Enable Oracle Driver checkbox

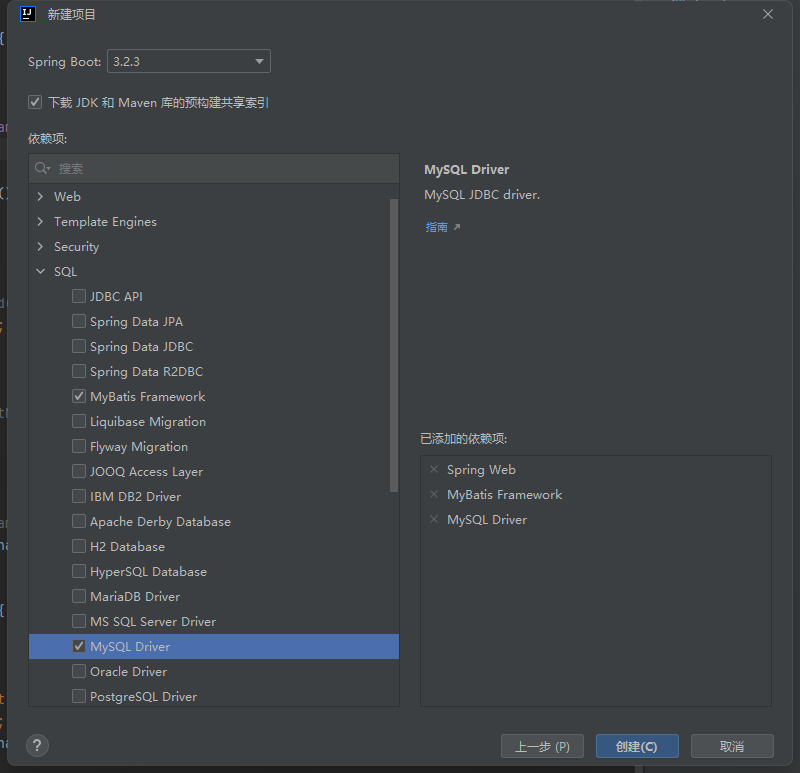(x=79, y=671)
